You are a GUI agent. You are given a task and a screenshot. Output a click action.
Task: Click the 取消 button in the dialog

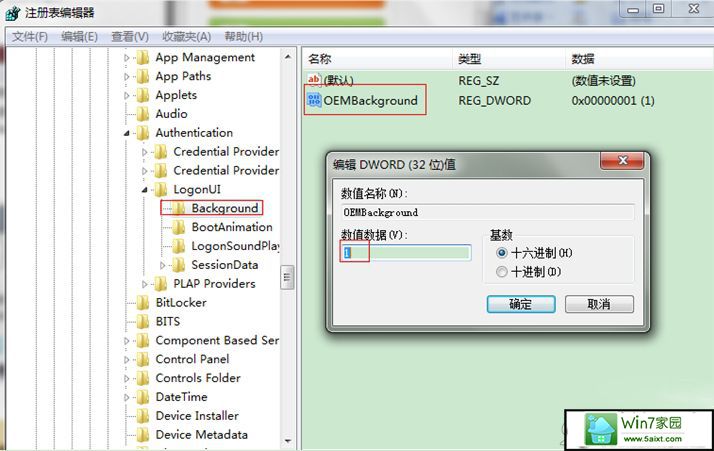pos(599,304)
